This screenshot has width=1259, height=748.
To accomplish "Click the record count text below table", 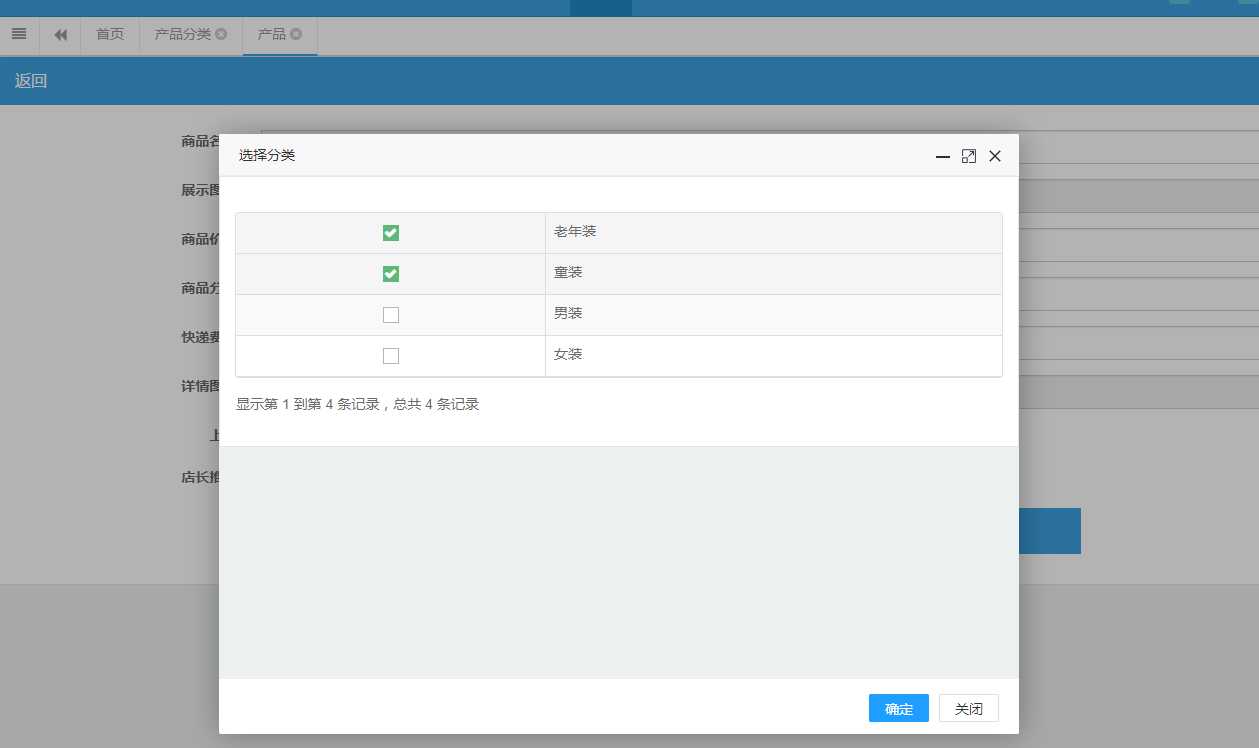I will (357, 405).
